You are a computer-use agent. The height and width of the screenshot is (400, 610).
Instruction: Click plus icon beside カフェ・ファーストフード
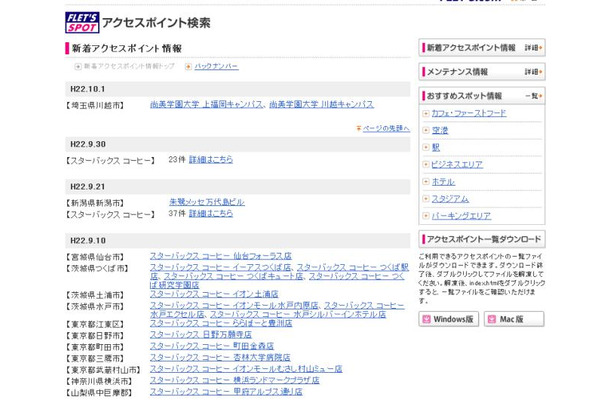coord(426,114)
